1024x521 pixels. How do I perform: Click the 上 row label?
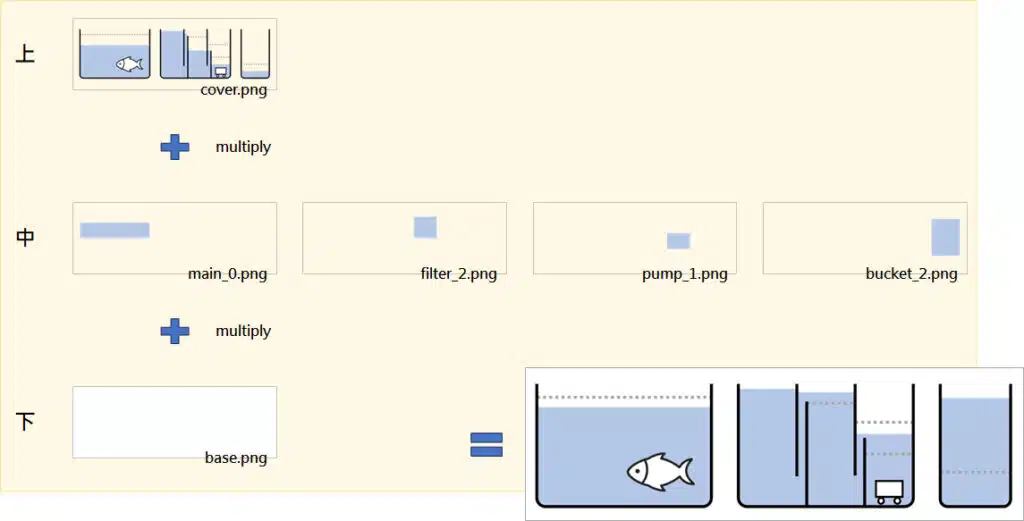pos(25,54)
